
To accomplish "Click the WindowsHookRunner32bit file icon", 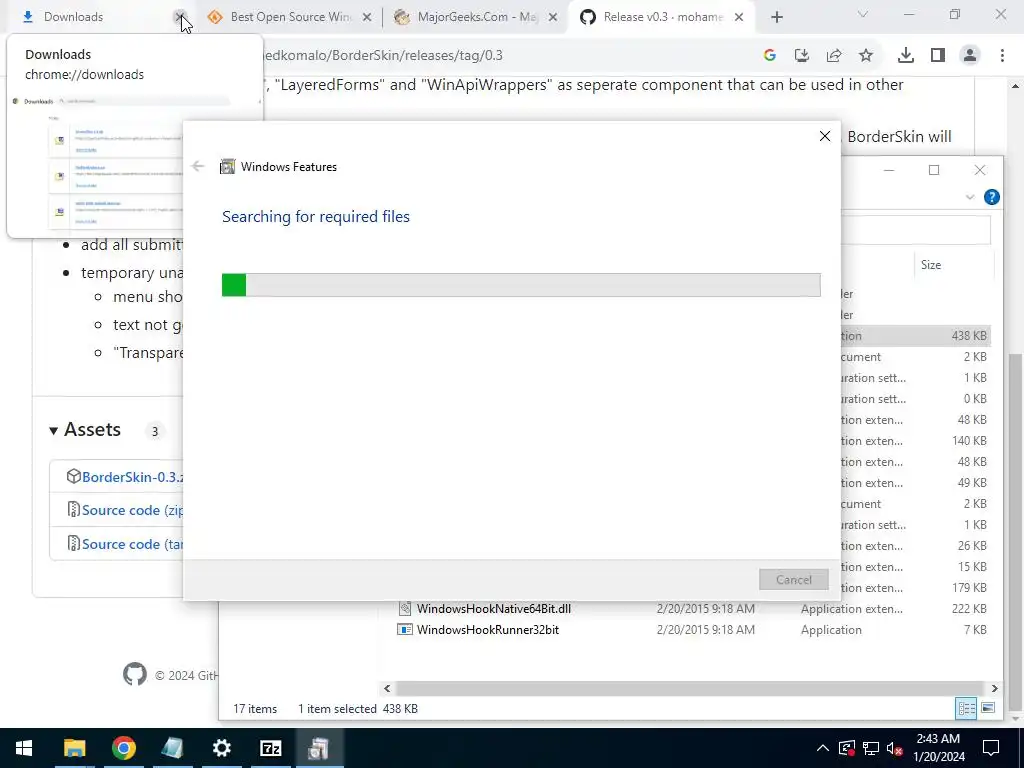I will 405,630.
